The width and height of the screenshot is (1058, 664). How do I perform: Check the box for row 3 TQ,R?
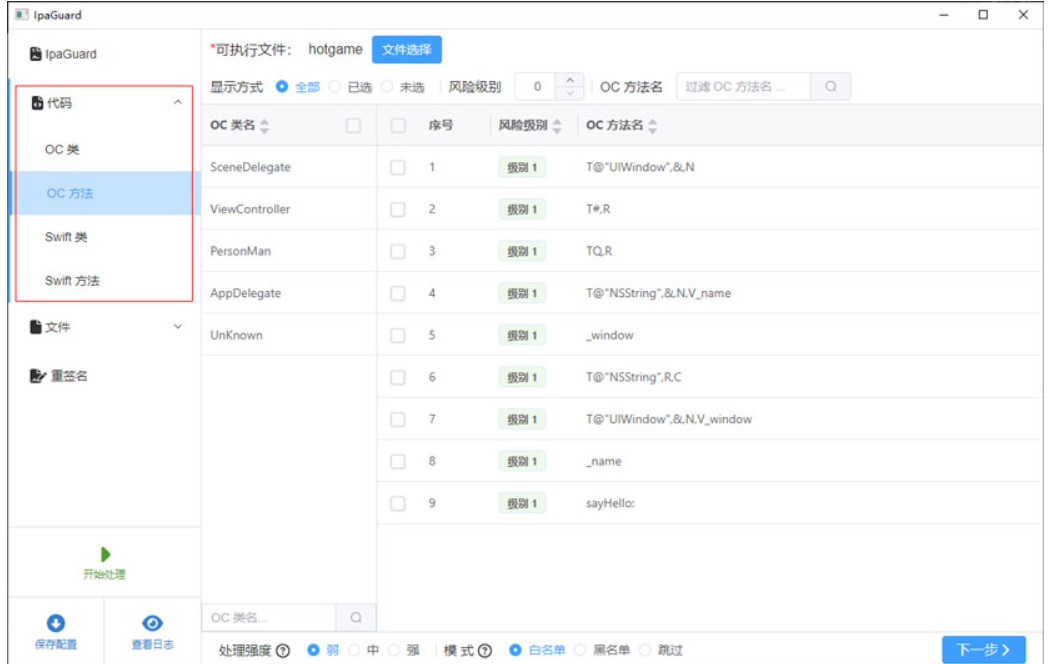tap(398, 252)
